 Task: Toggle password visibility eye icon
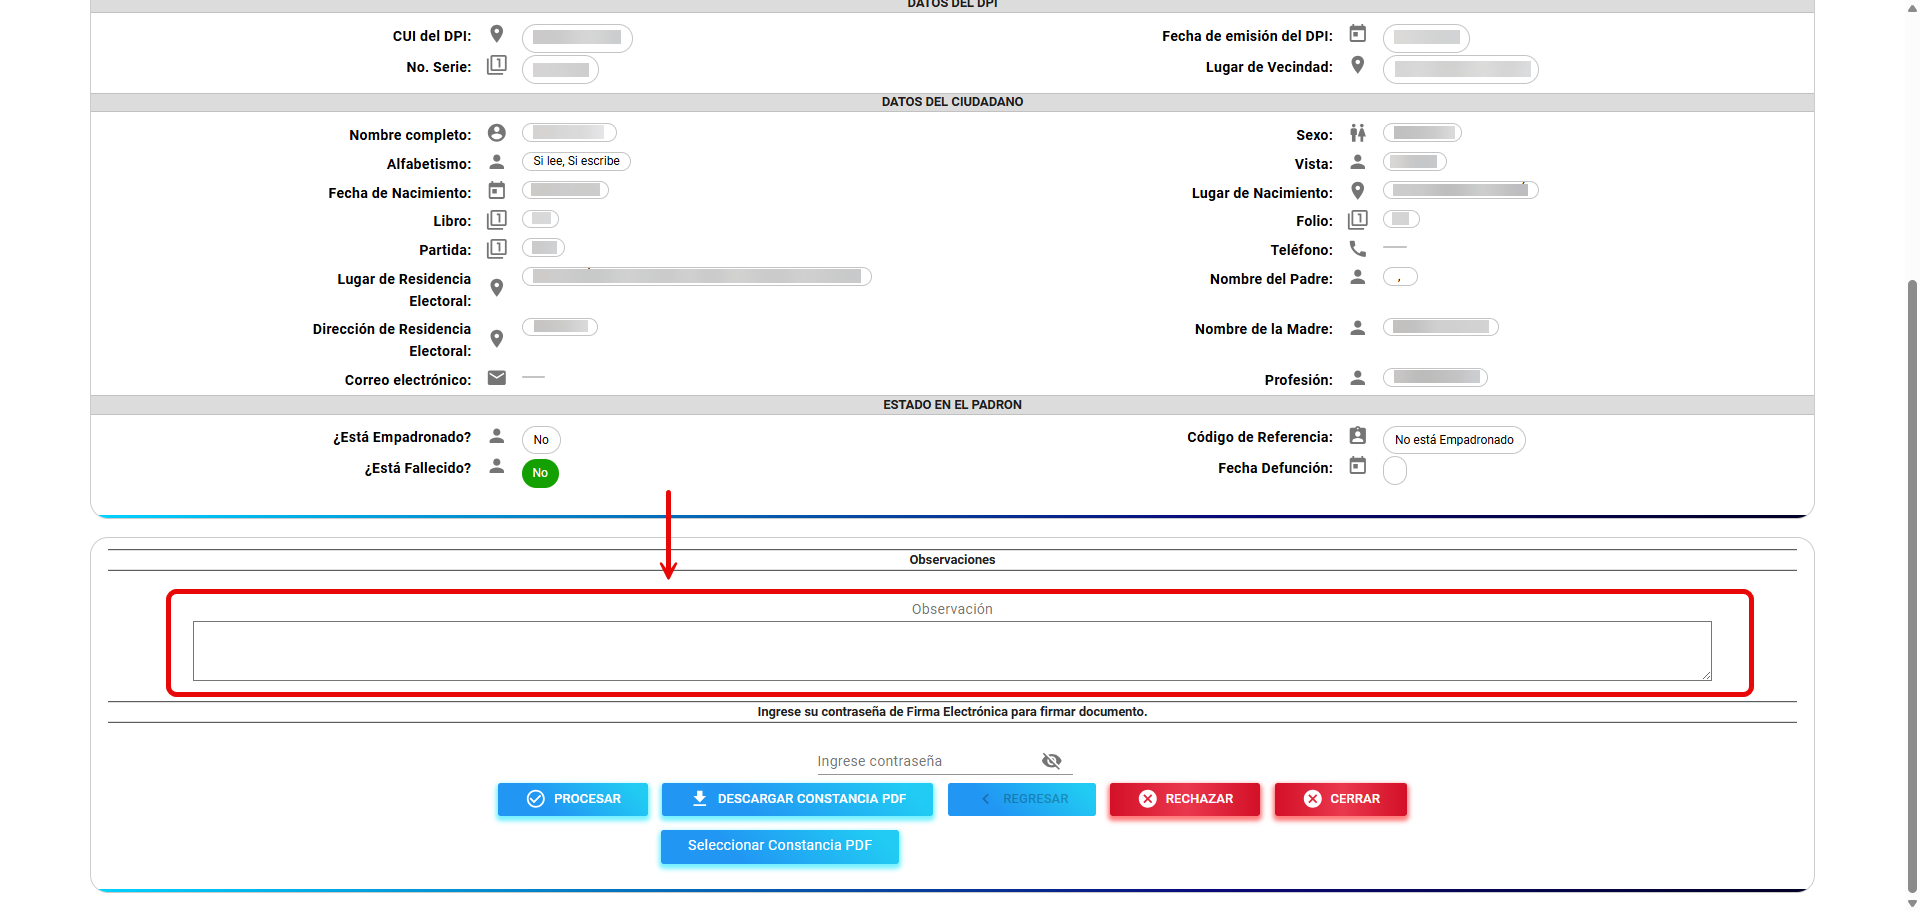click(1051, 761)
